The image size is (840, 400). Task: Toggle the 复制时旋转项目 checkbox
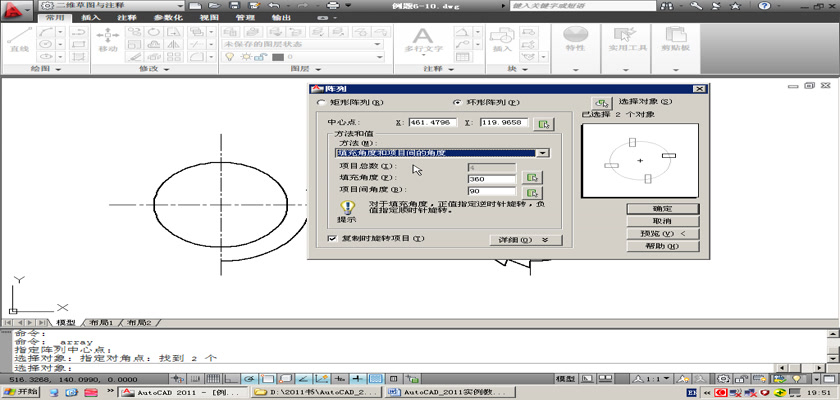332,238
